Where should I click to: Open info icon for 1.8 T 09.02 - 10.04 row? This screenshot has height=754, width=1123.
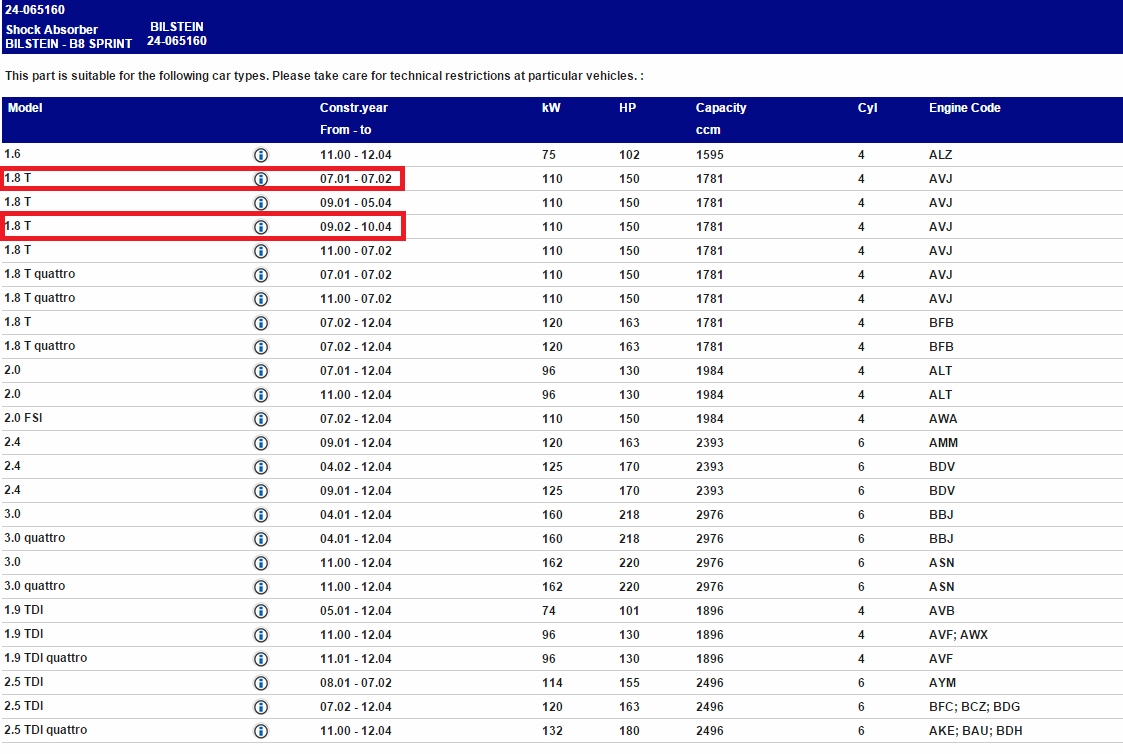pos(261,227)
